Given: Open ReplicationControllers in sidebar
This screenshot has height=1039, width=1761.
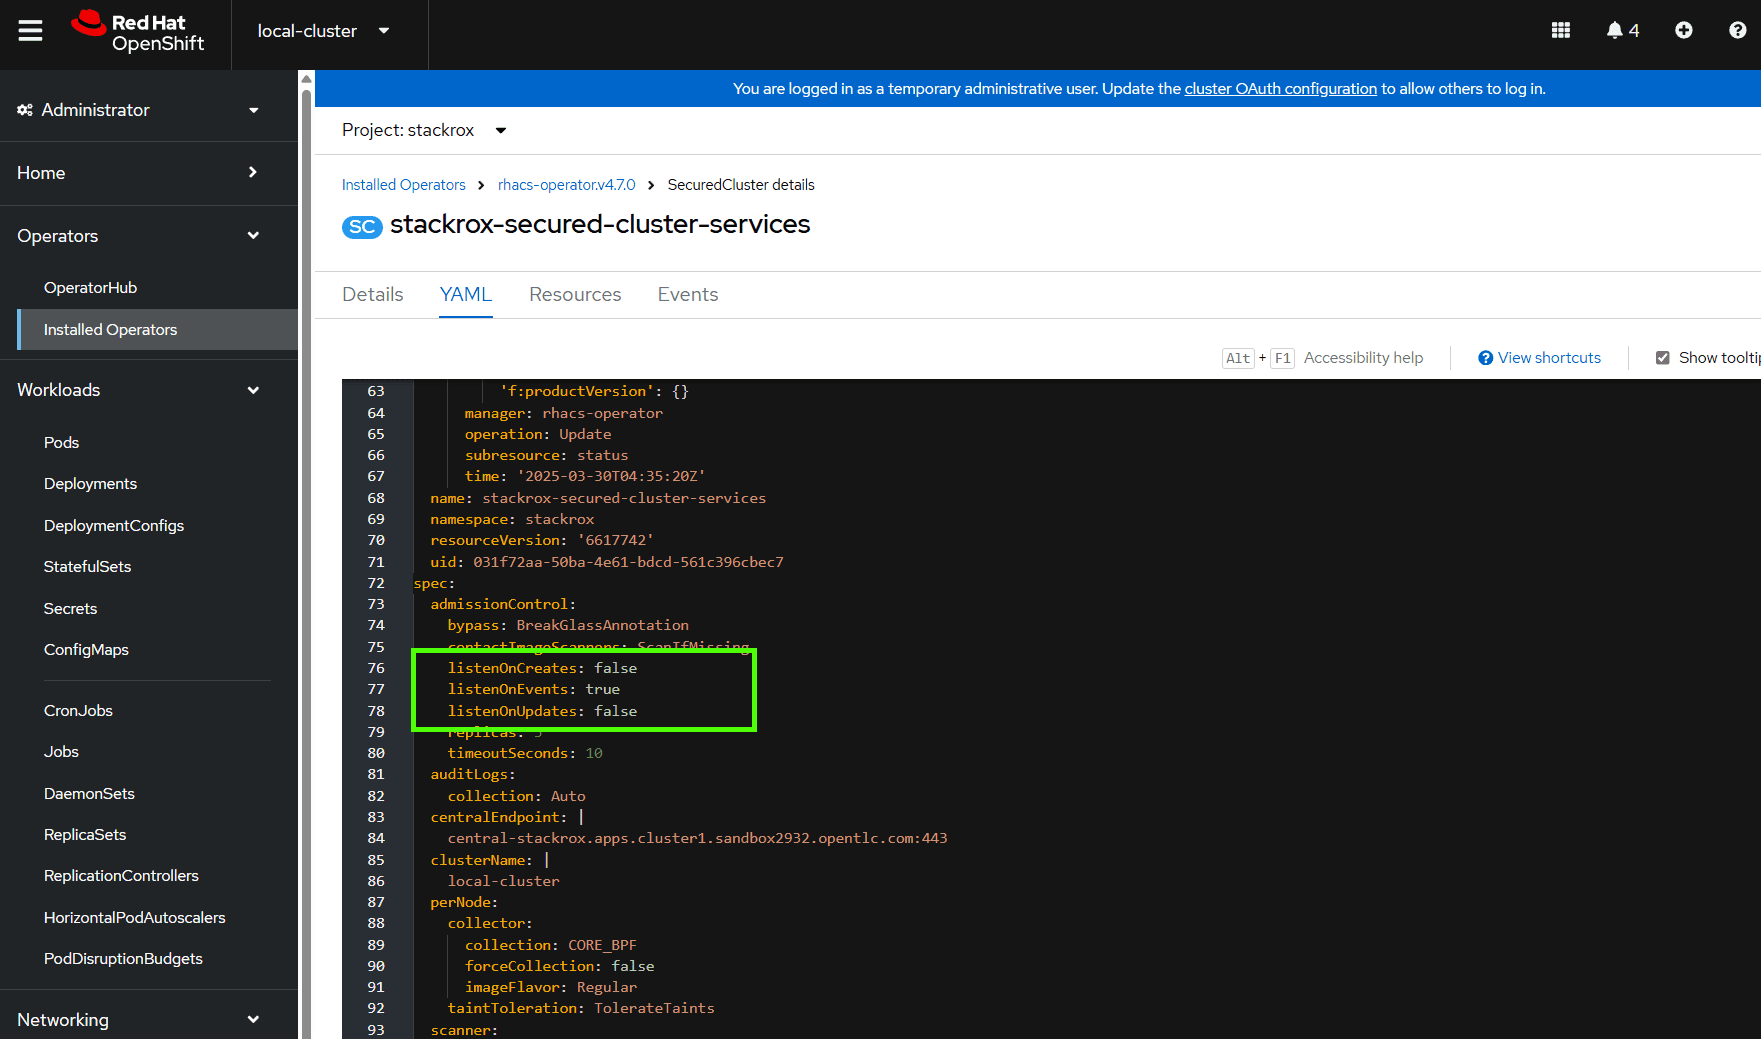Looking at the screenshot, I should [121, 876].
